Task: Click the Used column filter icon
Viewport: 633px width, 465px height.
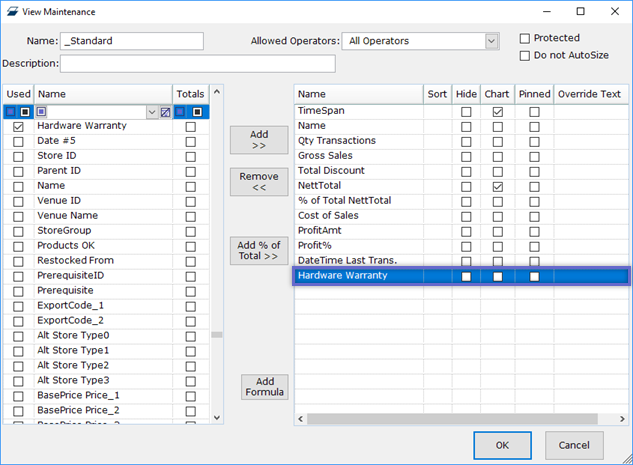Action: click(x=11, y=112)
